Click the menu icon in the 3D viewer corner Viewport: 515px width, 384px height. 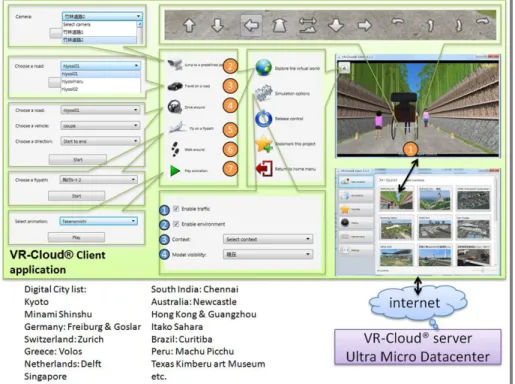pos(344,68)
